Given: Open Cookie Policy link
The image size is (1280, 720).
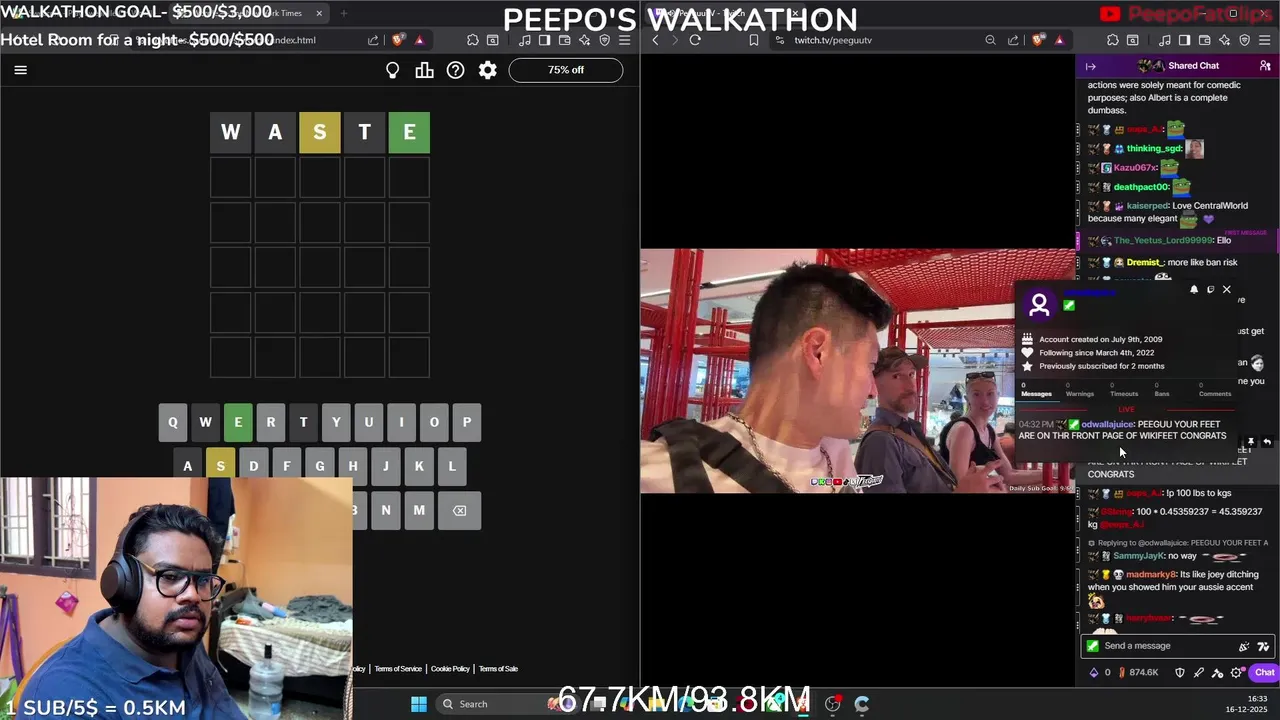Looking at the screenshot, I should [x=450, y=669].
